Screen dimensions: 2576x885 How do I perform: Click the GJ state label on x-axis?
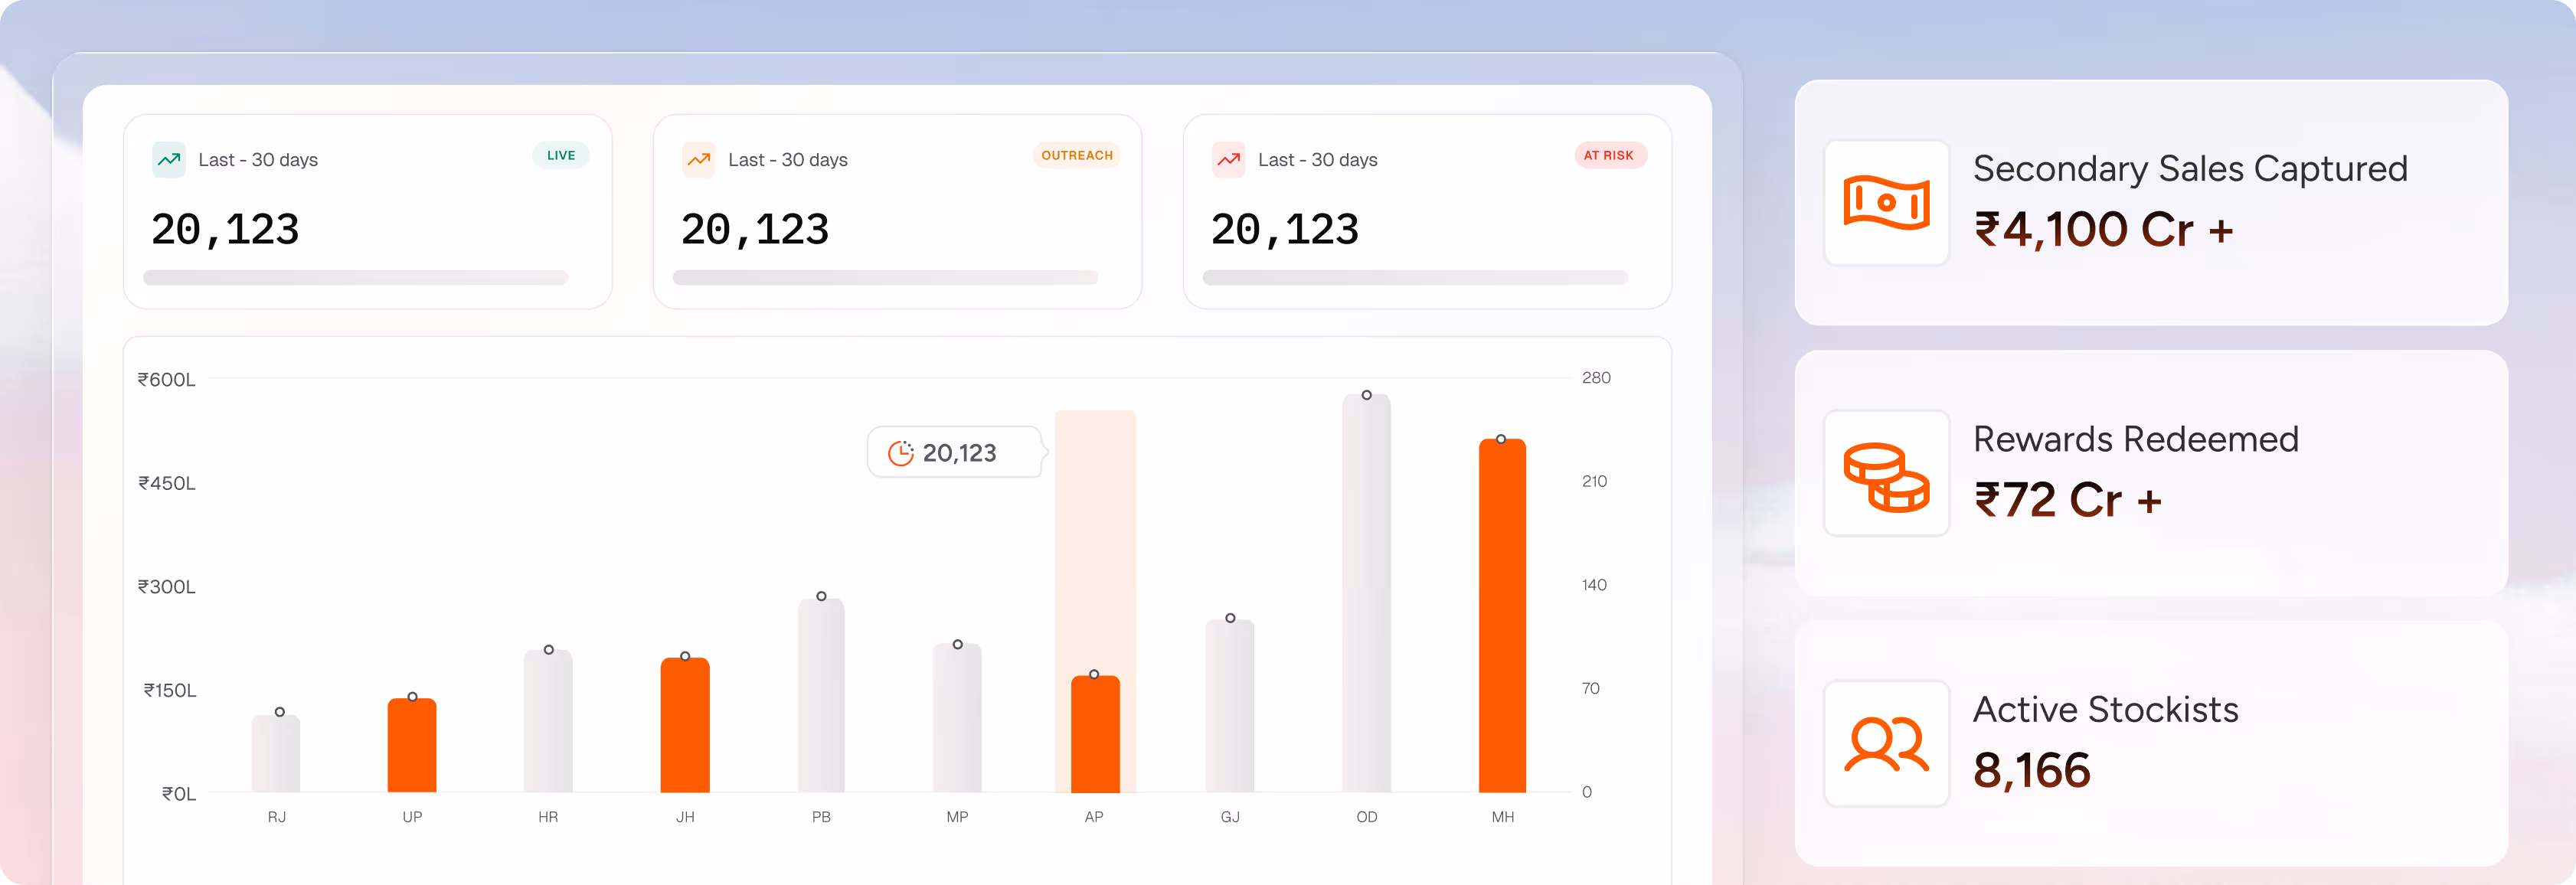pyautogui.click(x=1230, y=817)
